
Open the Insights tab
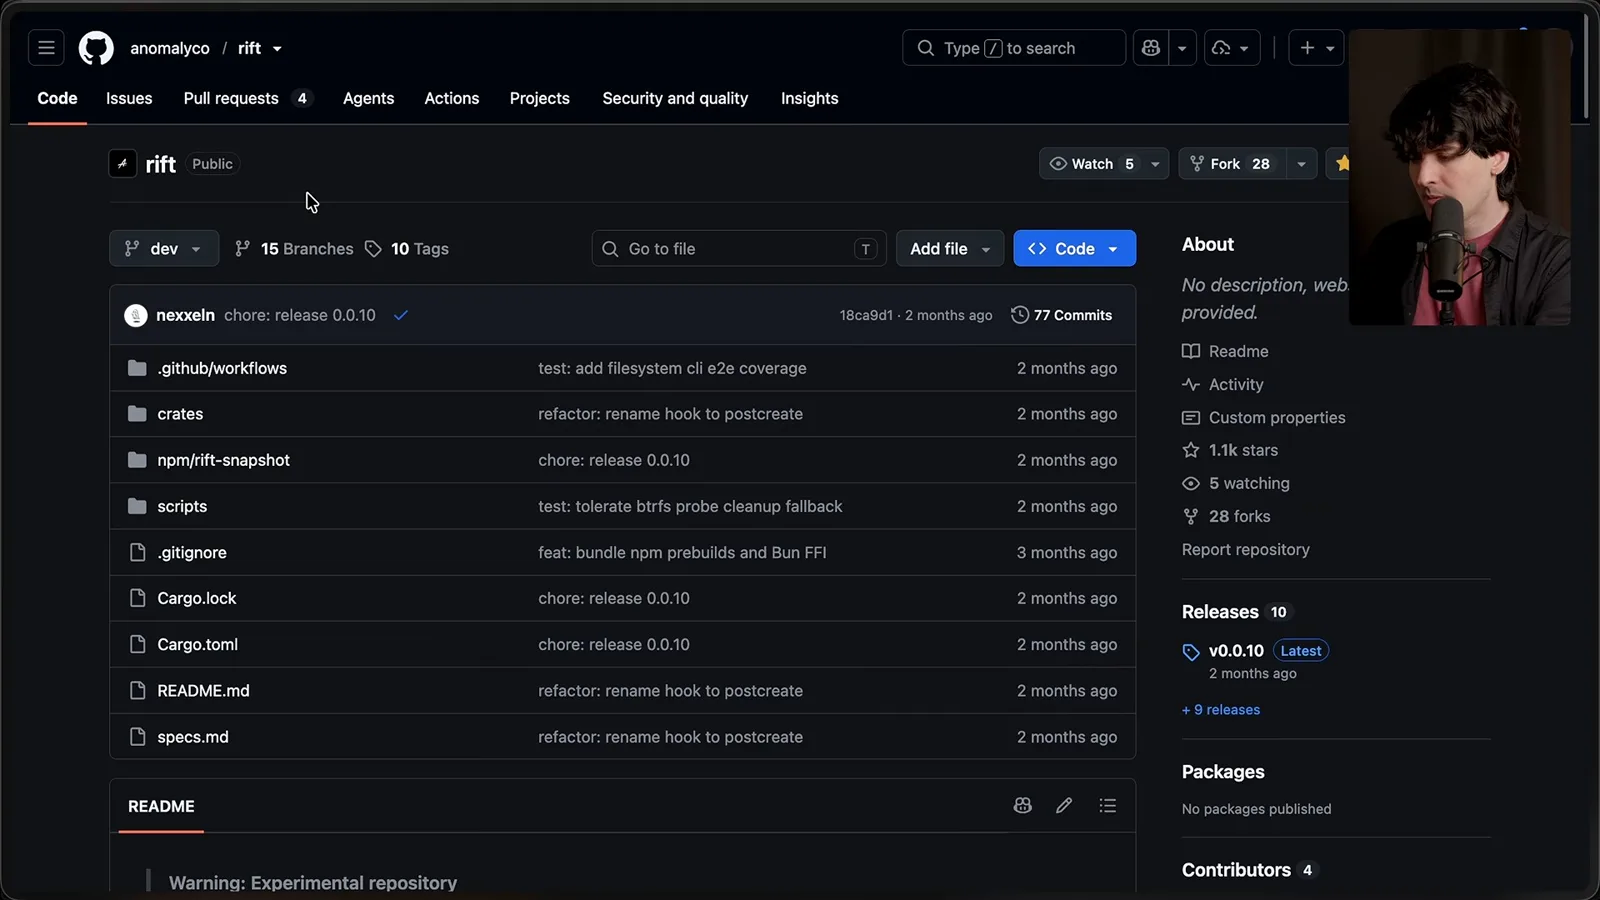[x=809, y=98]
